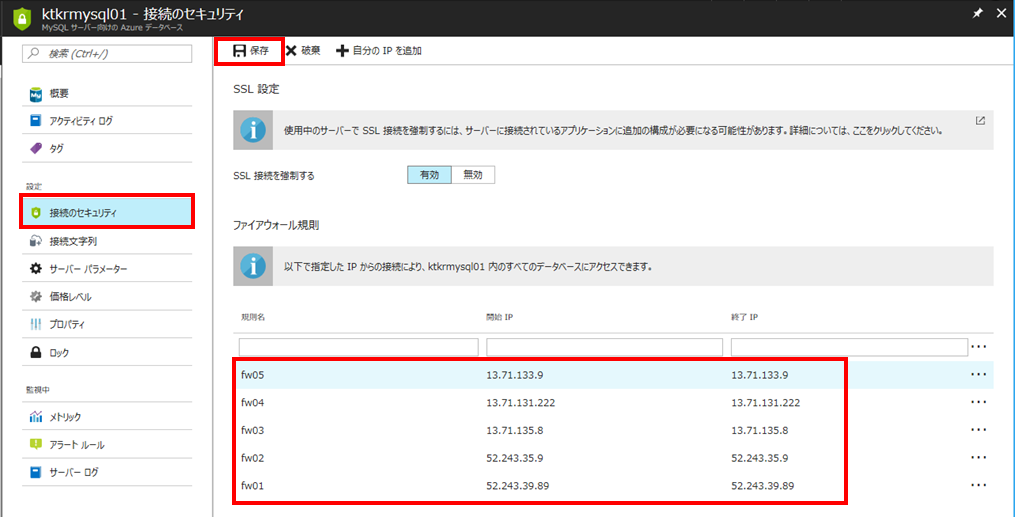Screen dimensions: 1015x517
Task: Click end IP 13.71.133.9 of fw05
Action: click(760, 375)
